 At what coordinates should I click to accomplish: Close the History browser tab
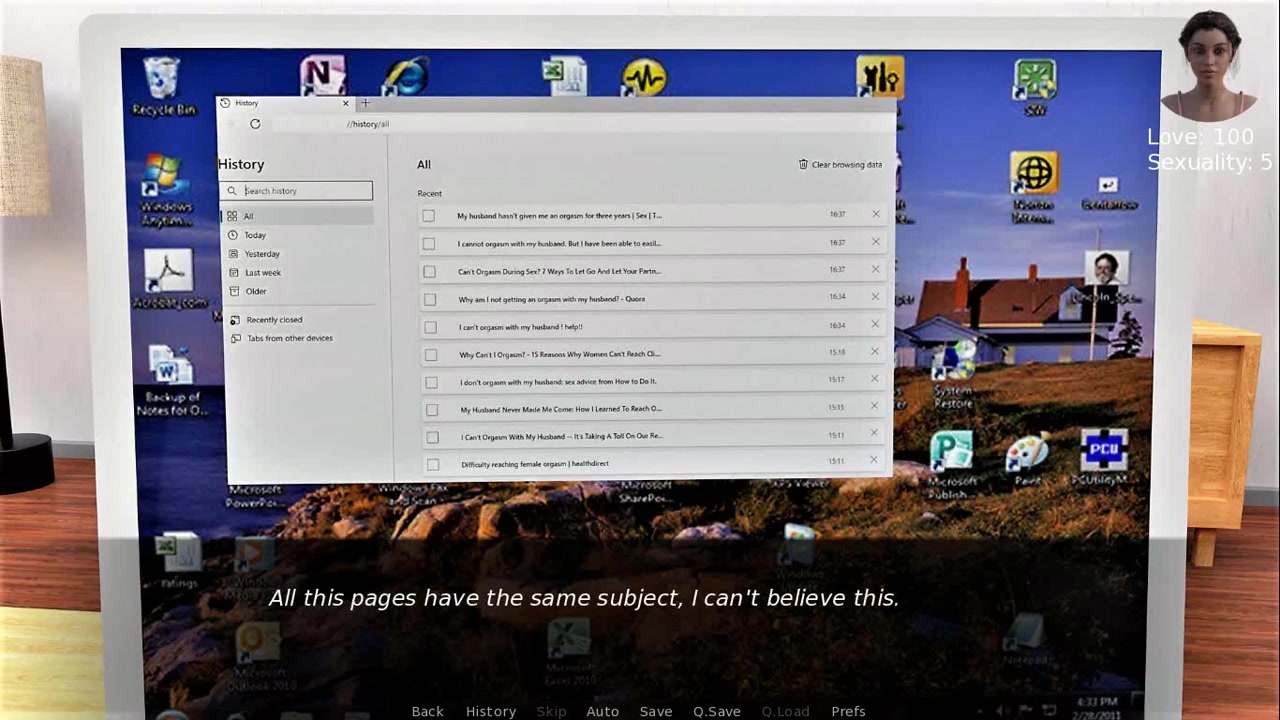coord(346,103)
